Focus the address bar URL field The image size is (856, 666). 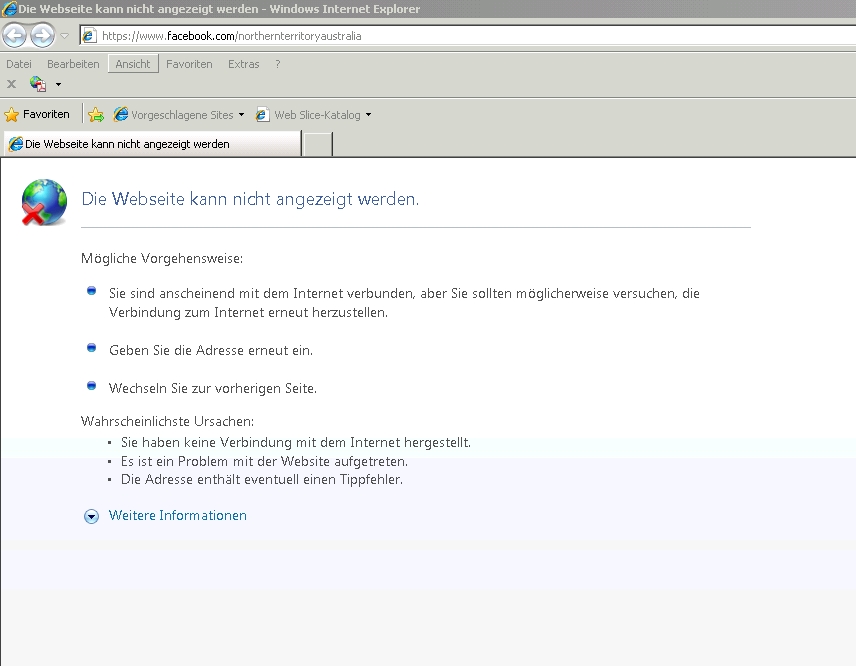467,36
